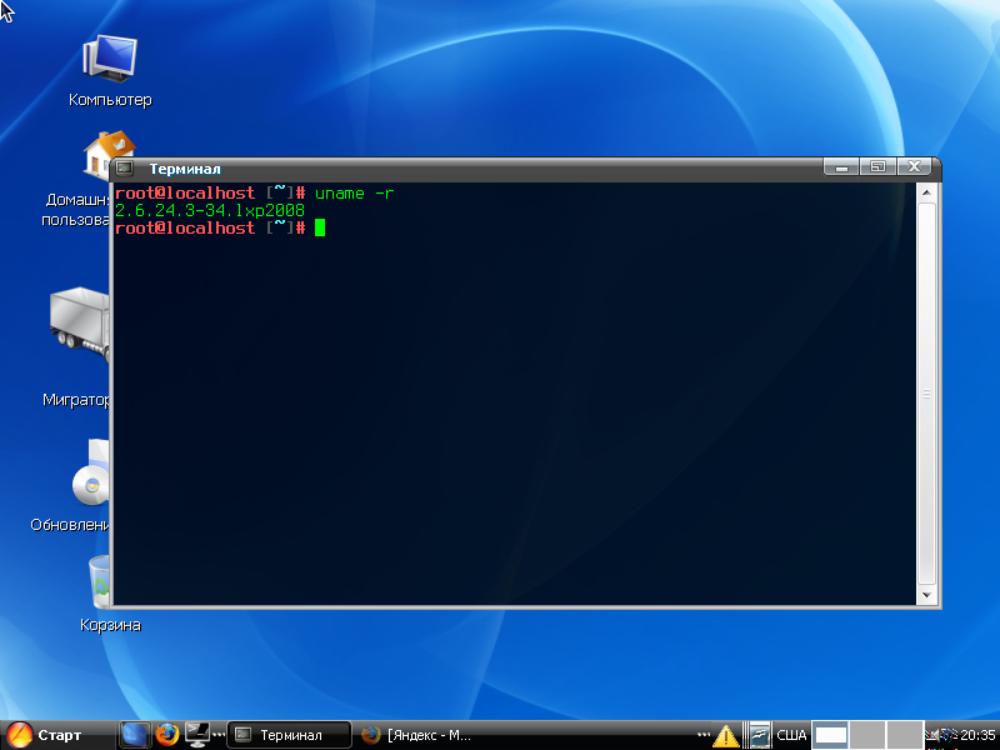Launch Firefox from the quick launch bar

coord(167,735)
